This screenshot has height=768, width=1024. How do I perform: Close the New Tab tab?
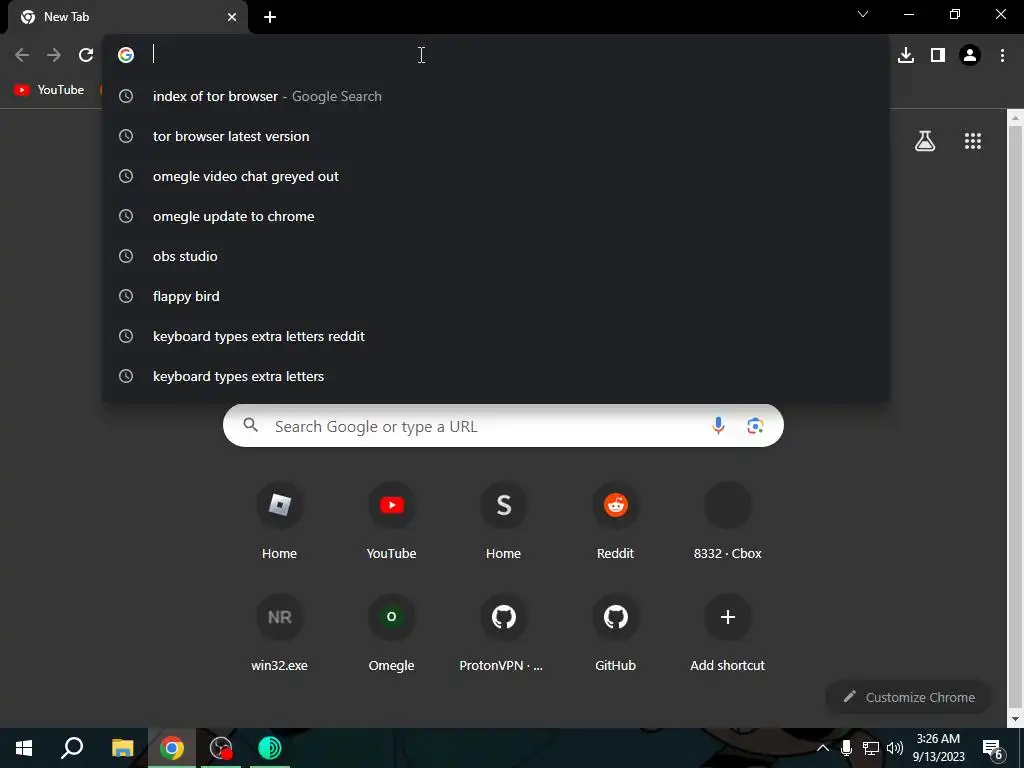(x=232, y=17)
